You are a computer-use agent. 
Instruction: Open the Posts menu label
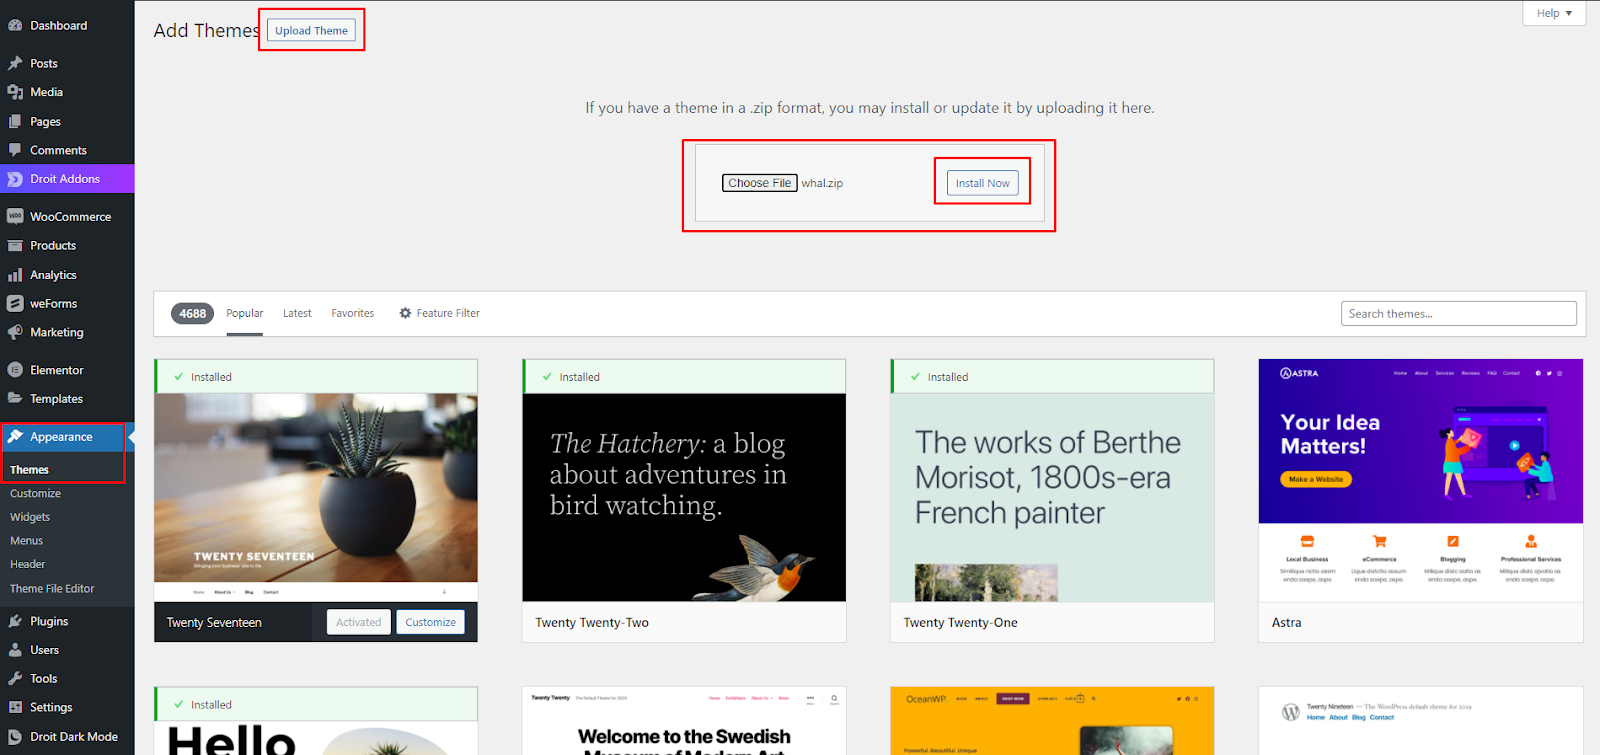coord(44,63)
